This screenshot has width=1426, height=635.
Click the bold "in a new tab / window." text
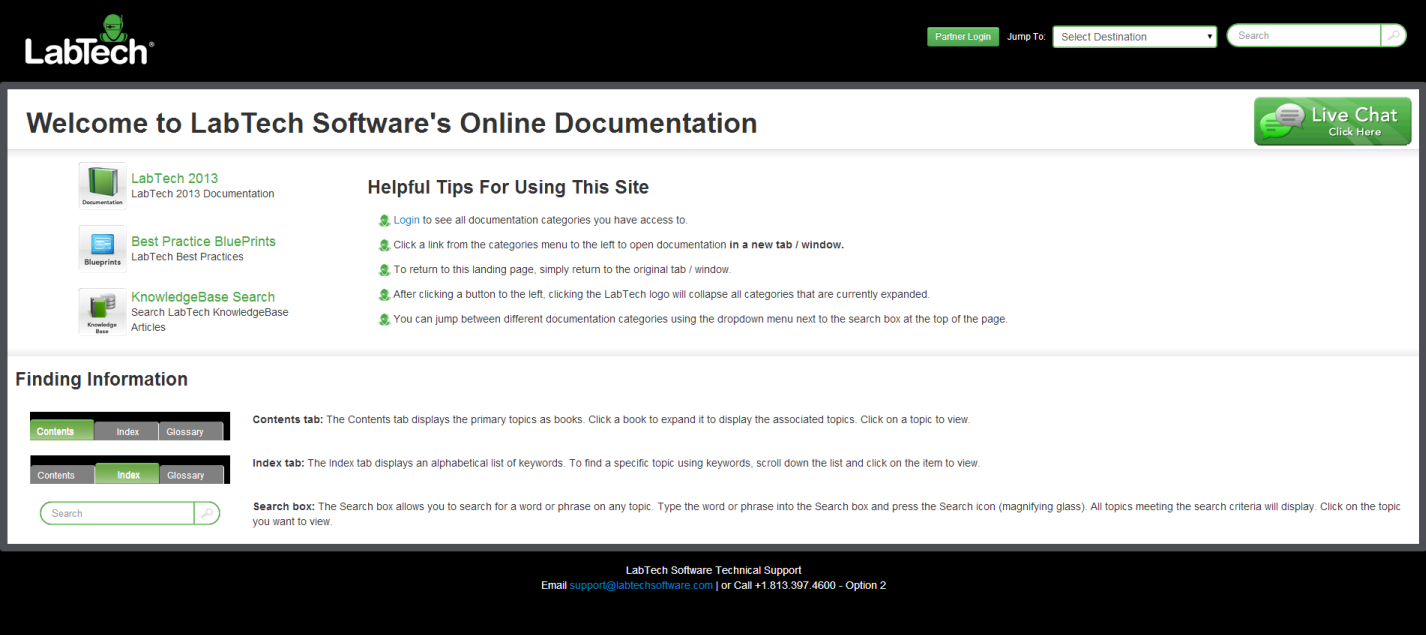pyautogui.click(x=786, y=245)
